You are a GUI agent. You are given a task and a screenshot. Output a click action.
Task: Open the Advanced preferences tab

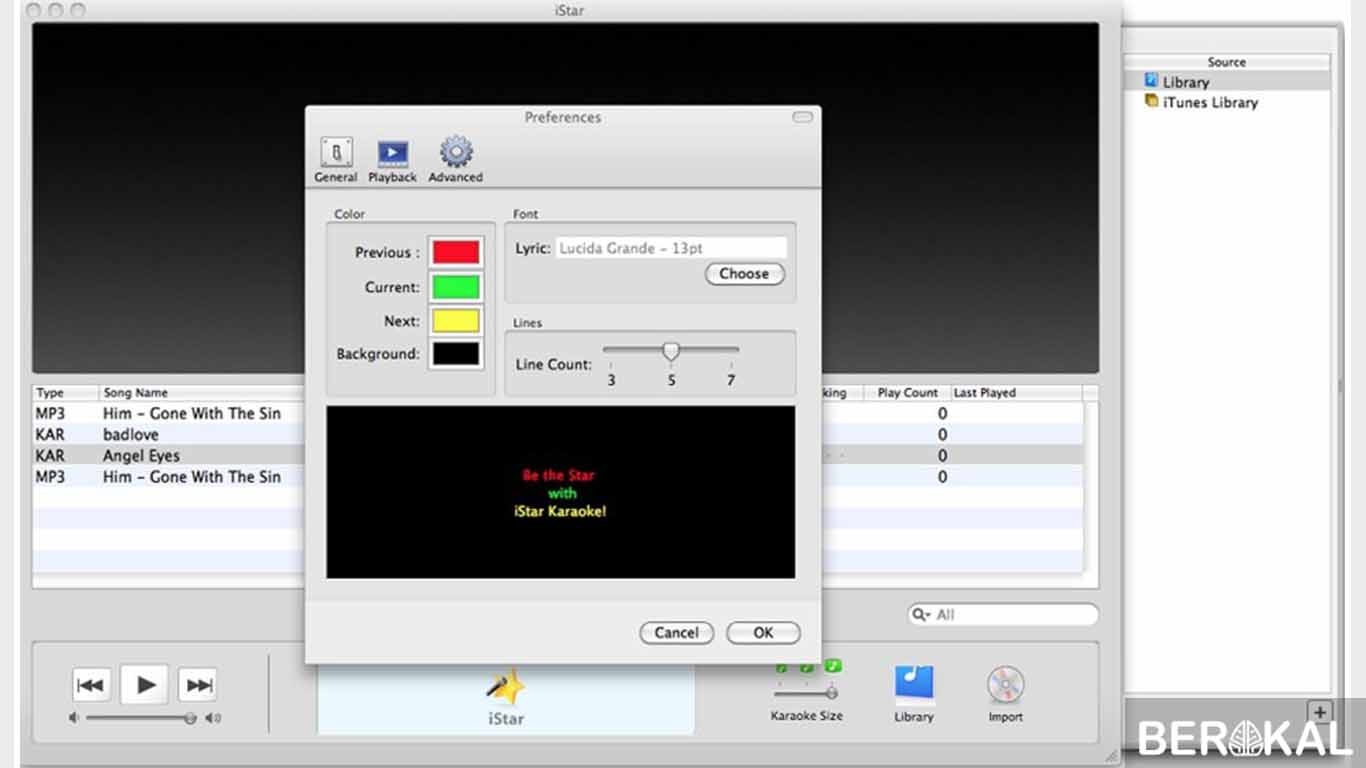456,160
